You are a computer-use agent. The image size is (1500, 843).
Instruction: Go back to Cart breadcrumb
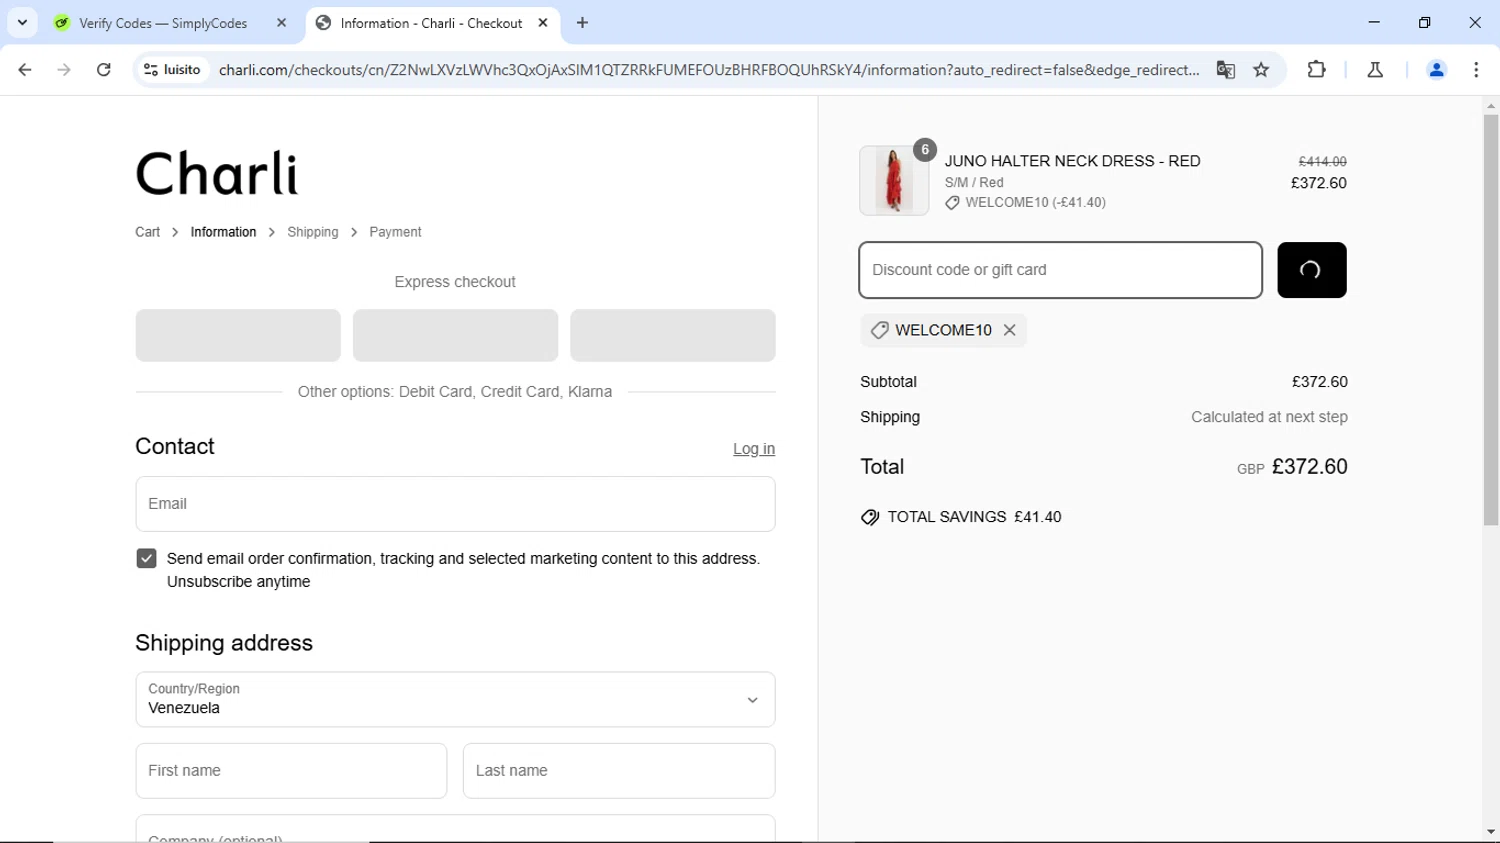point(147,232)
